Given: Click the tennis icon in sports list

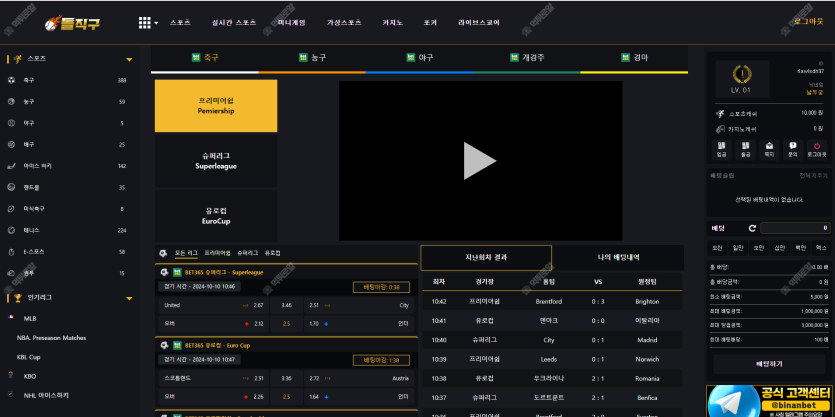Looking at the screenshot, I should coord(11,230).
